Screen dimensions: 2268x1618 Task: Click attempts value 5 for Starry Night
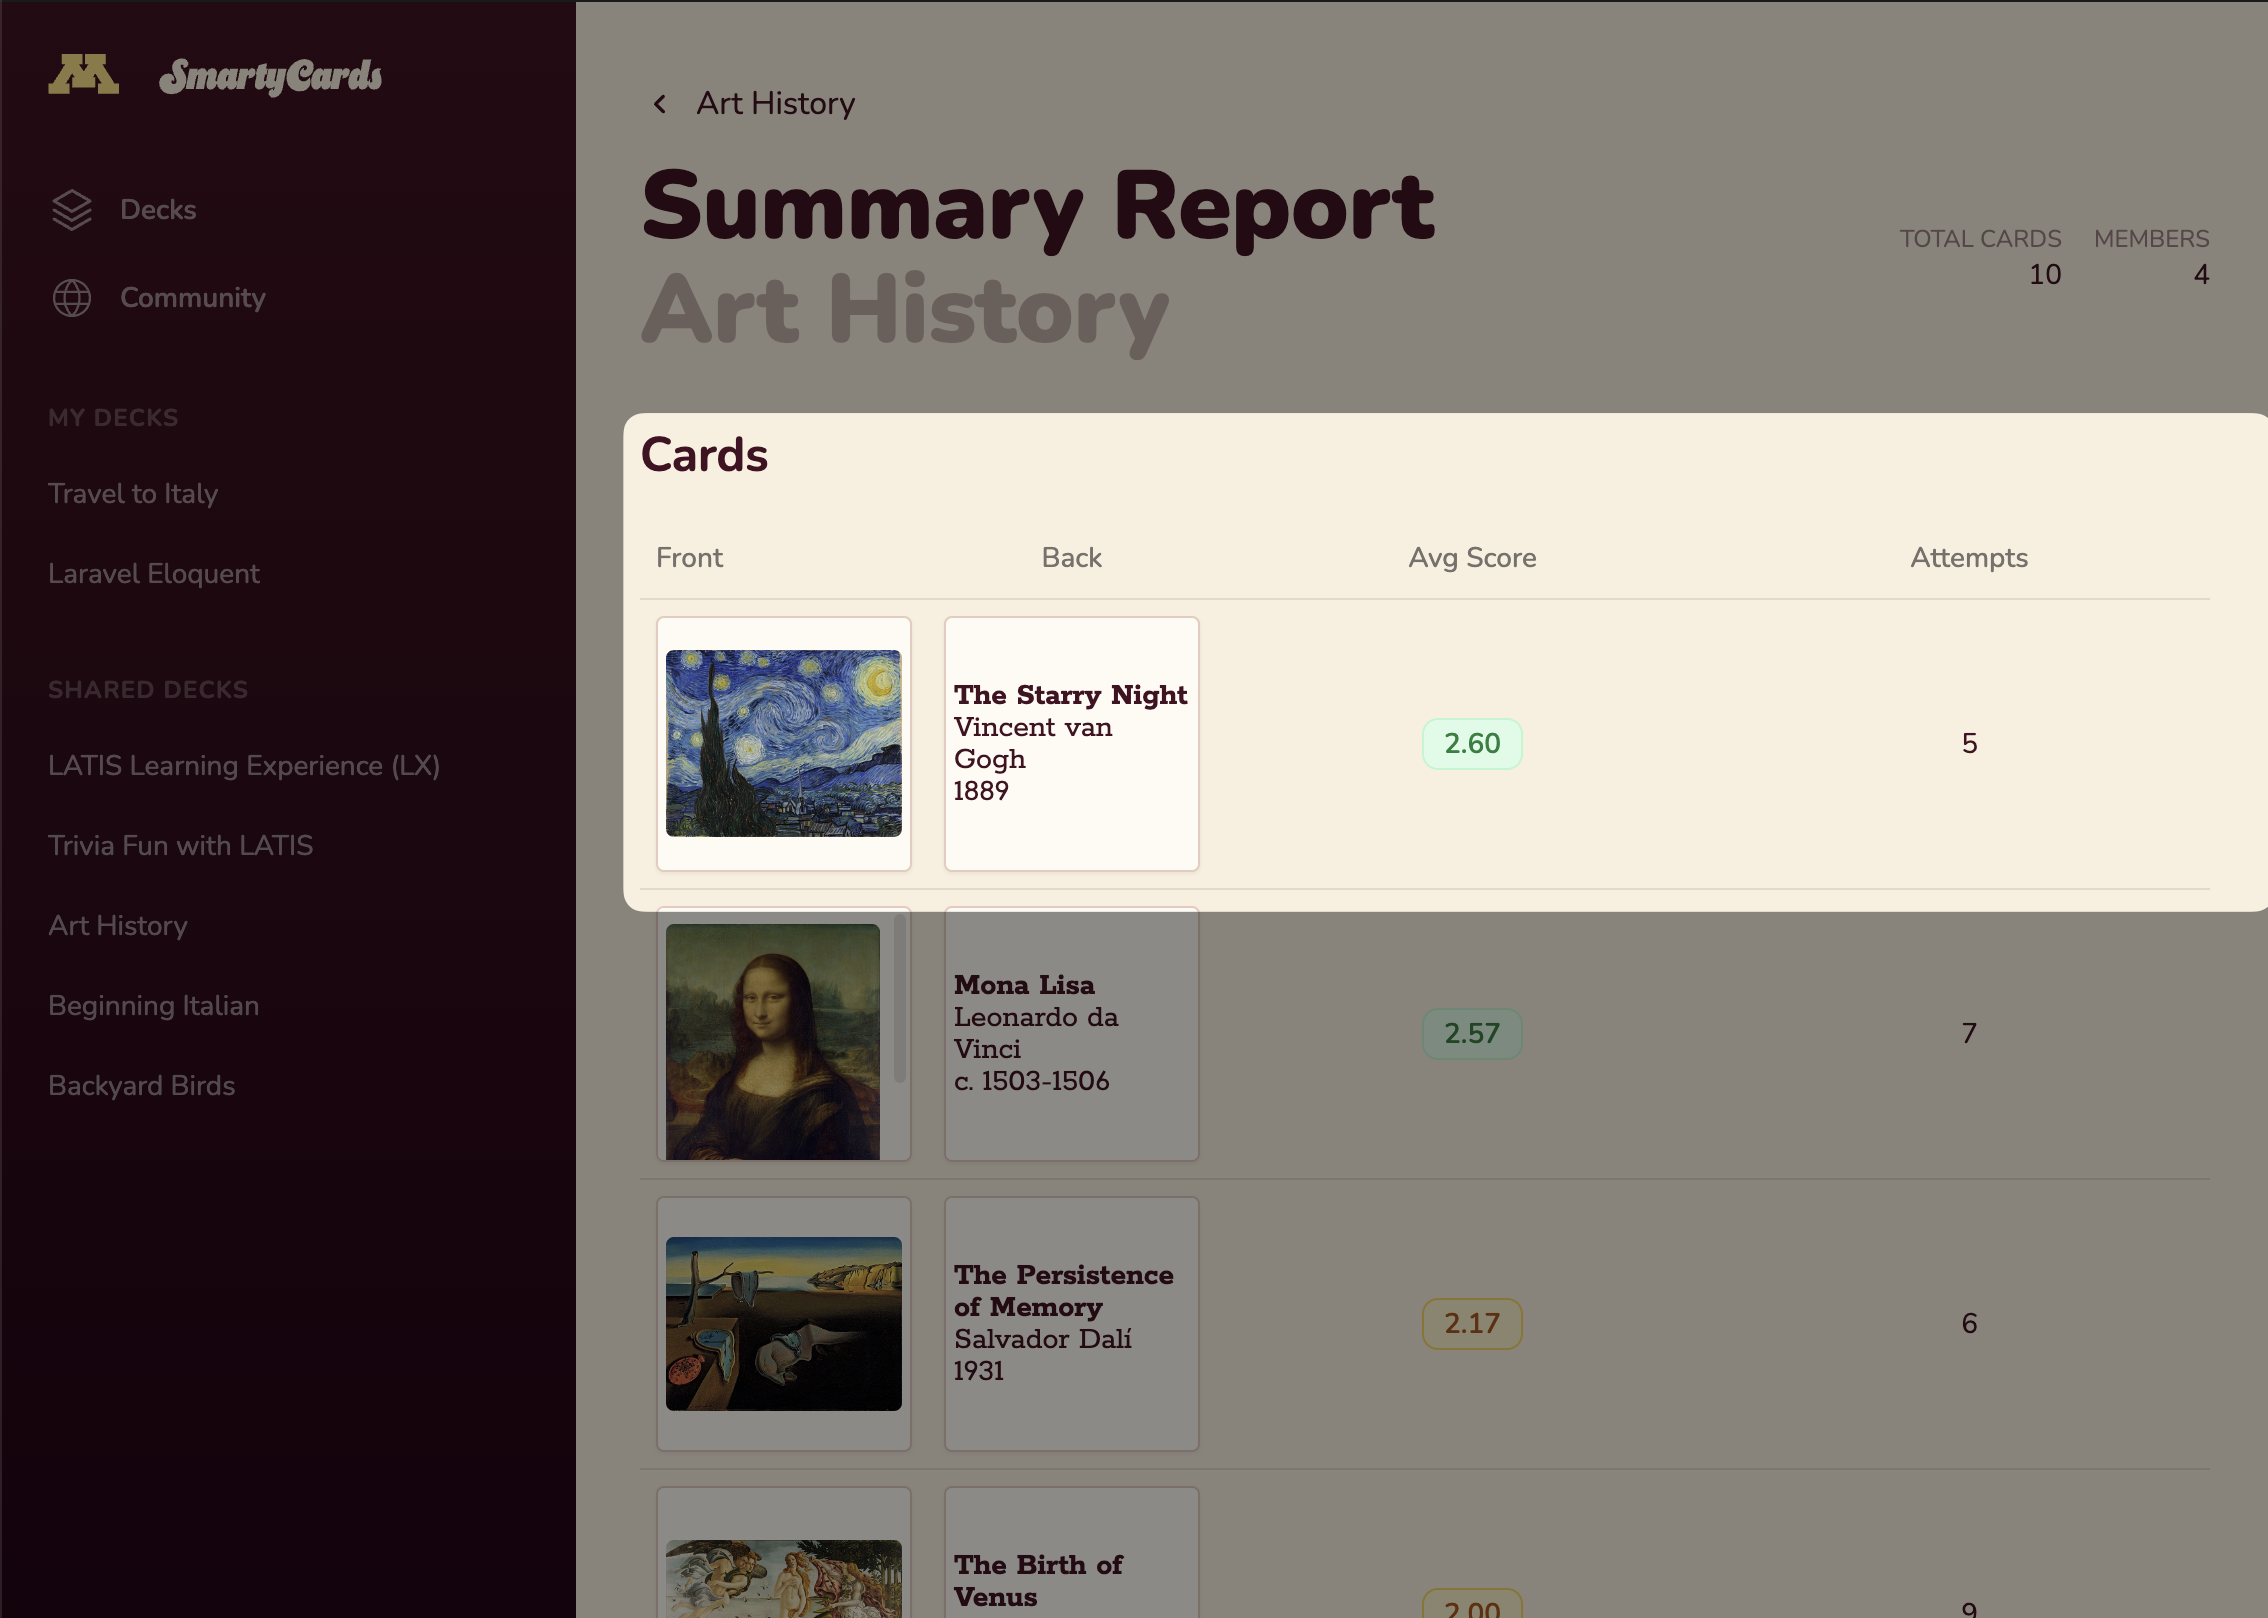[1969, 744]
